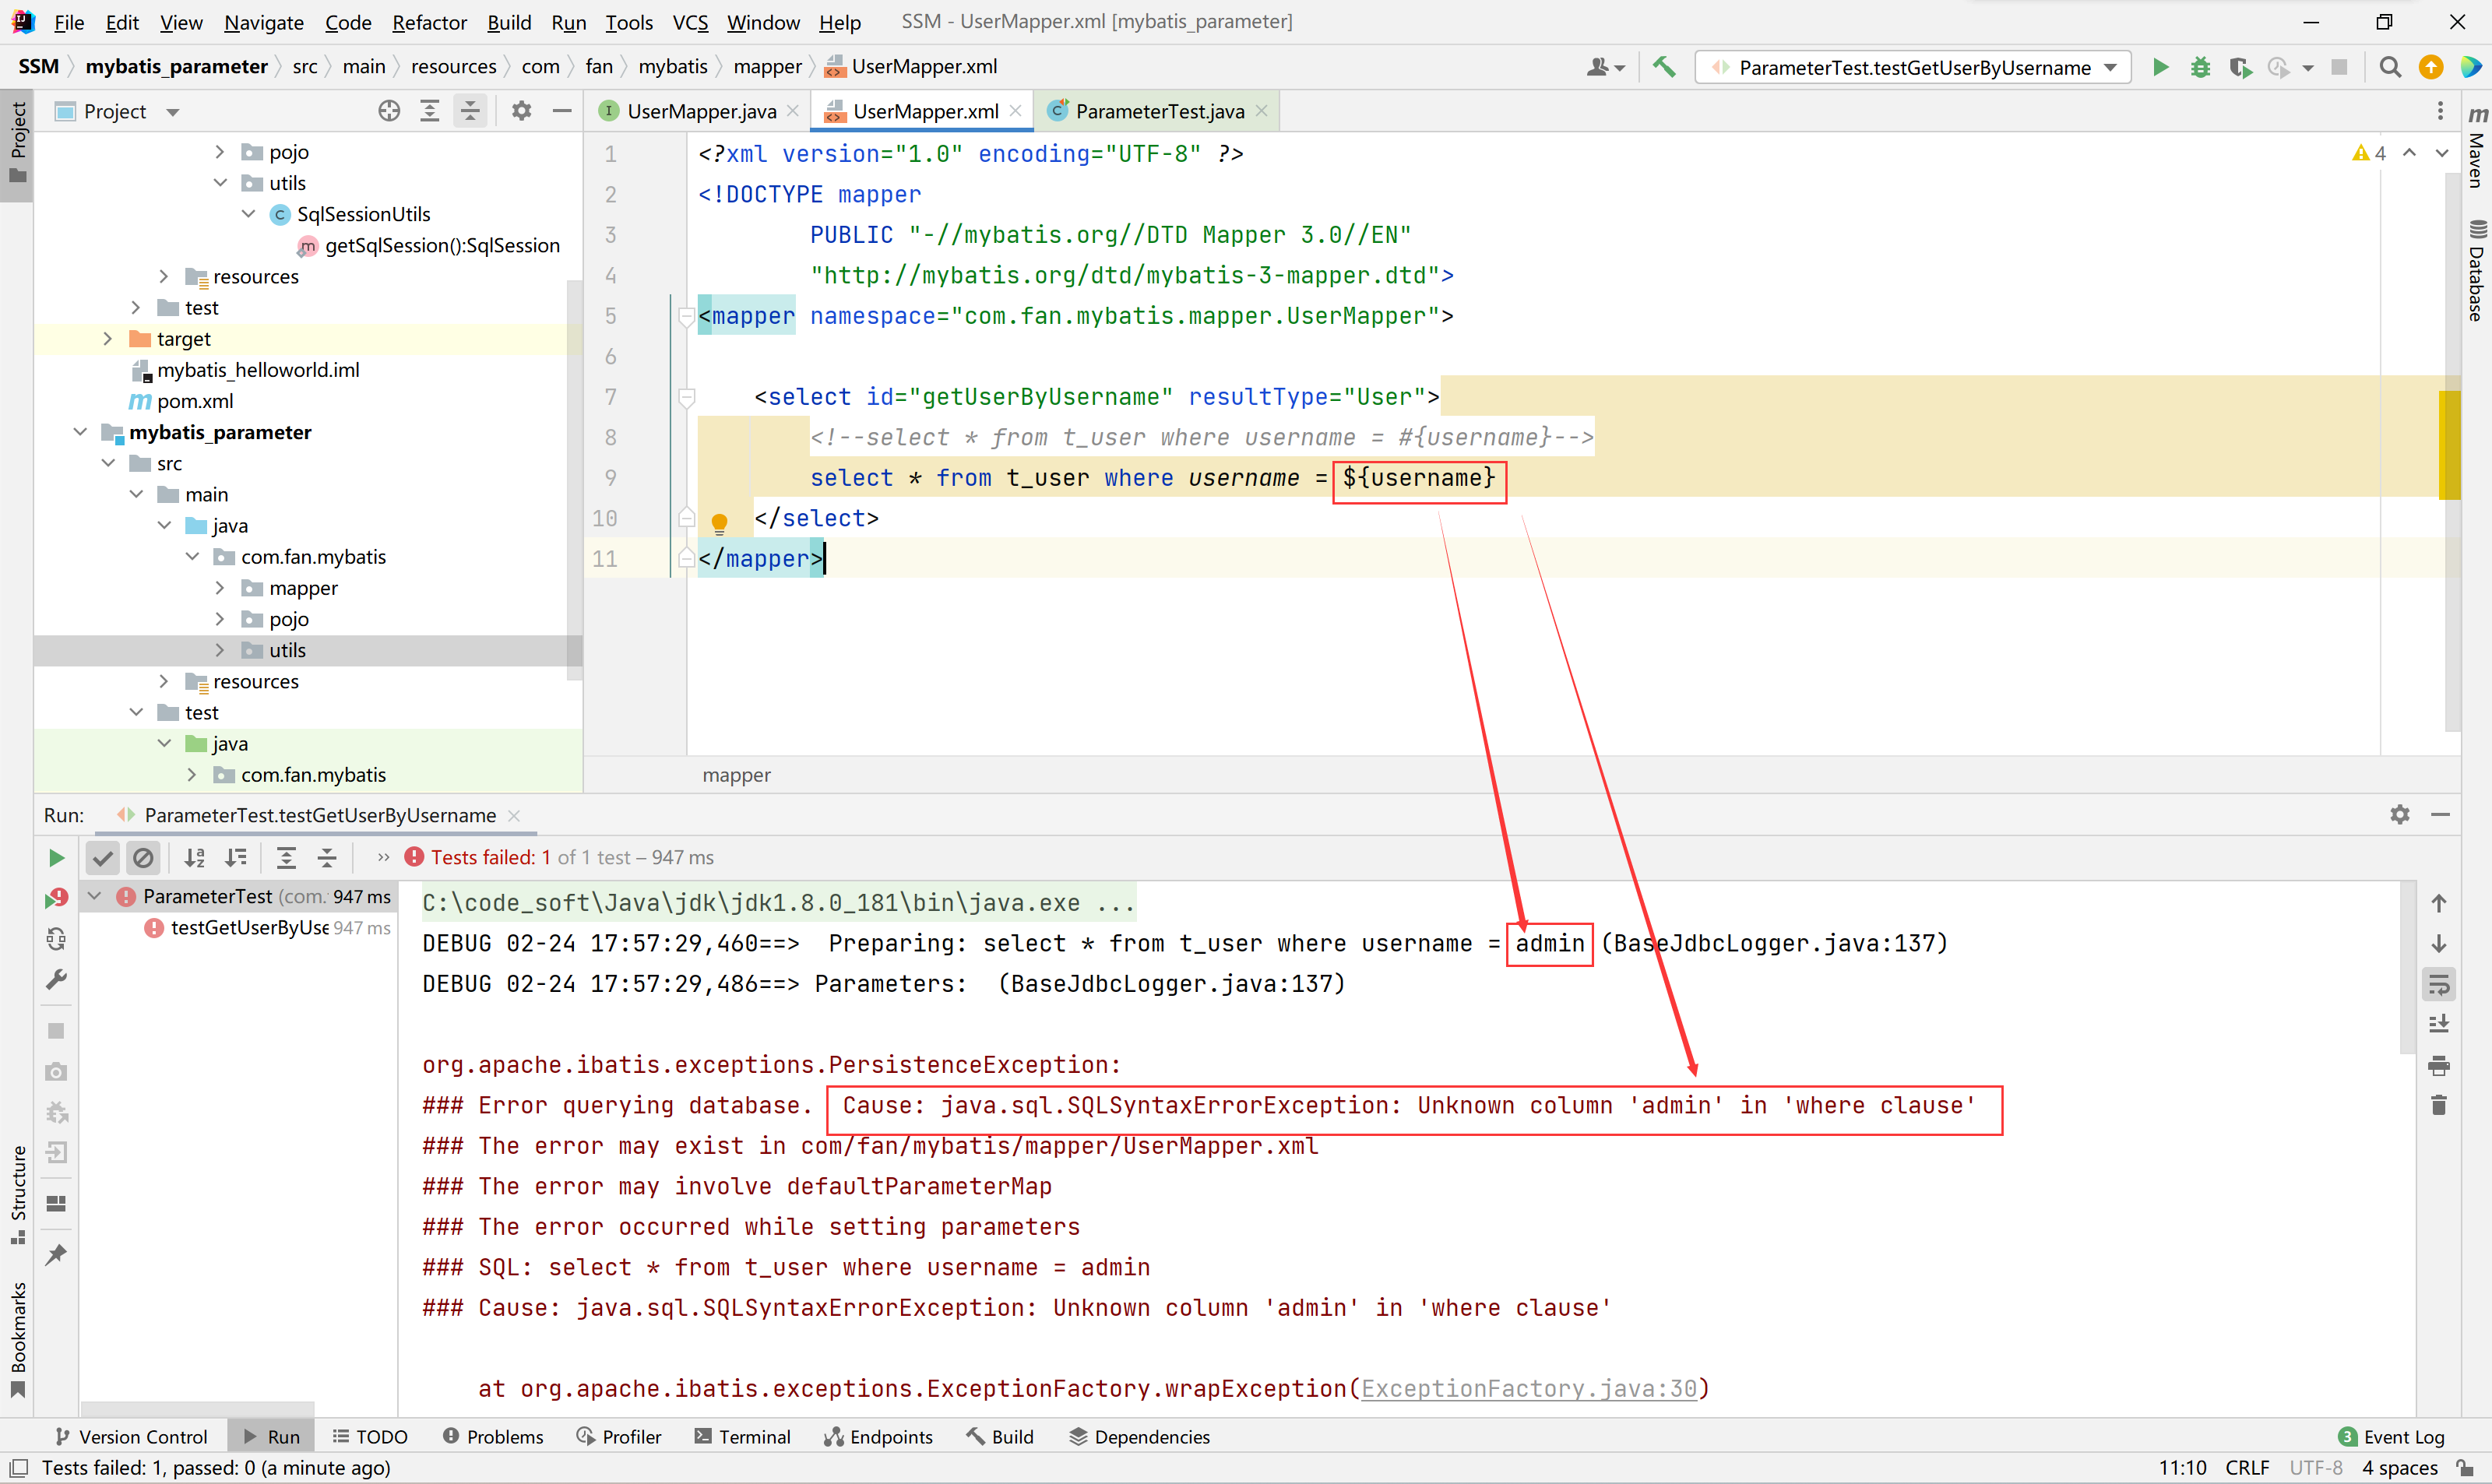
Task: Expand the target folder
Action: tap(108, 339)
